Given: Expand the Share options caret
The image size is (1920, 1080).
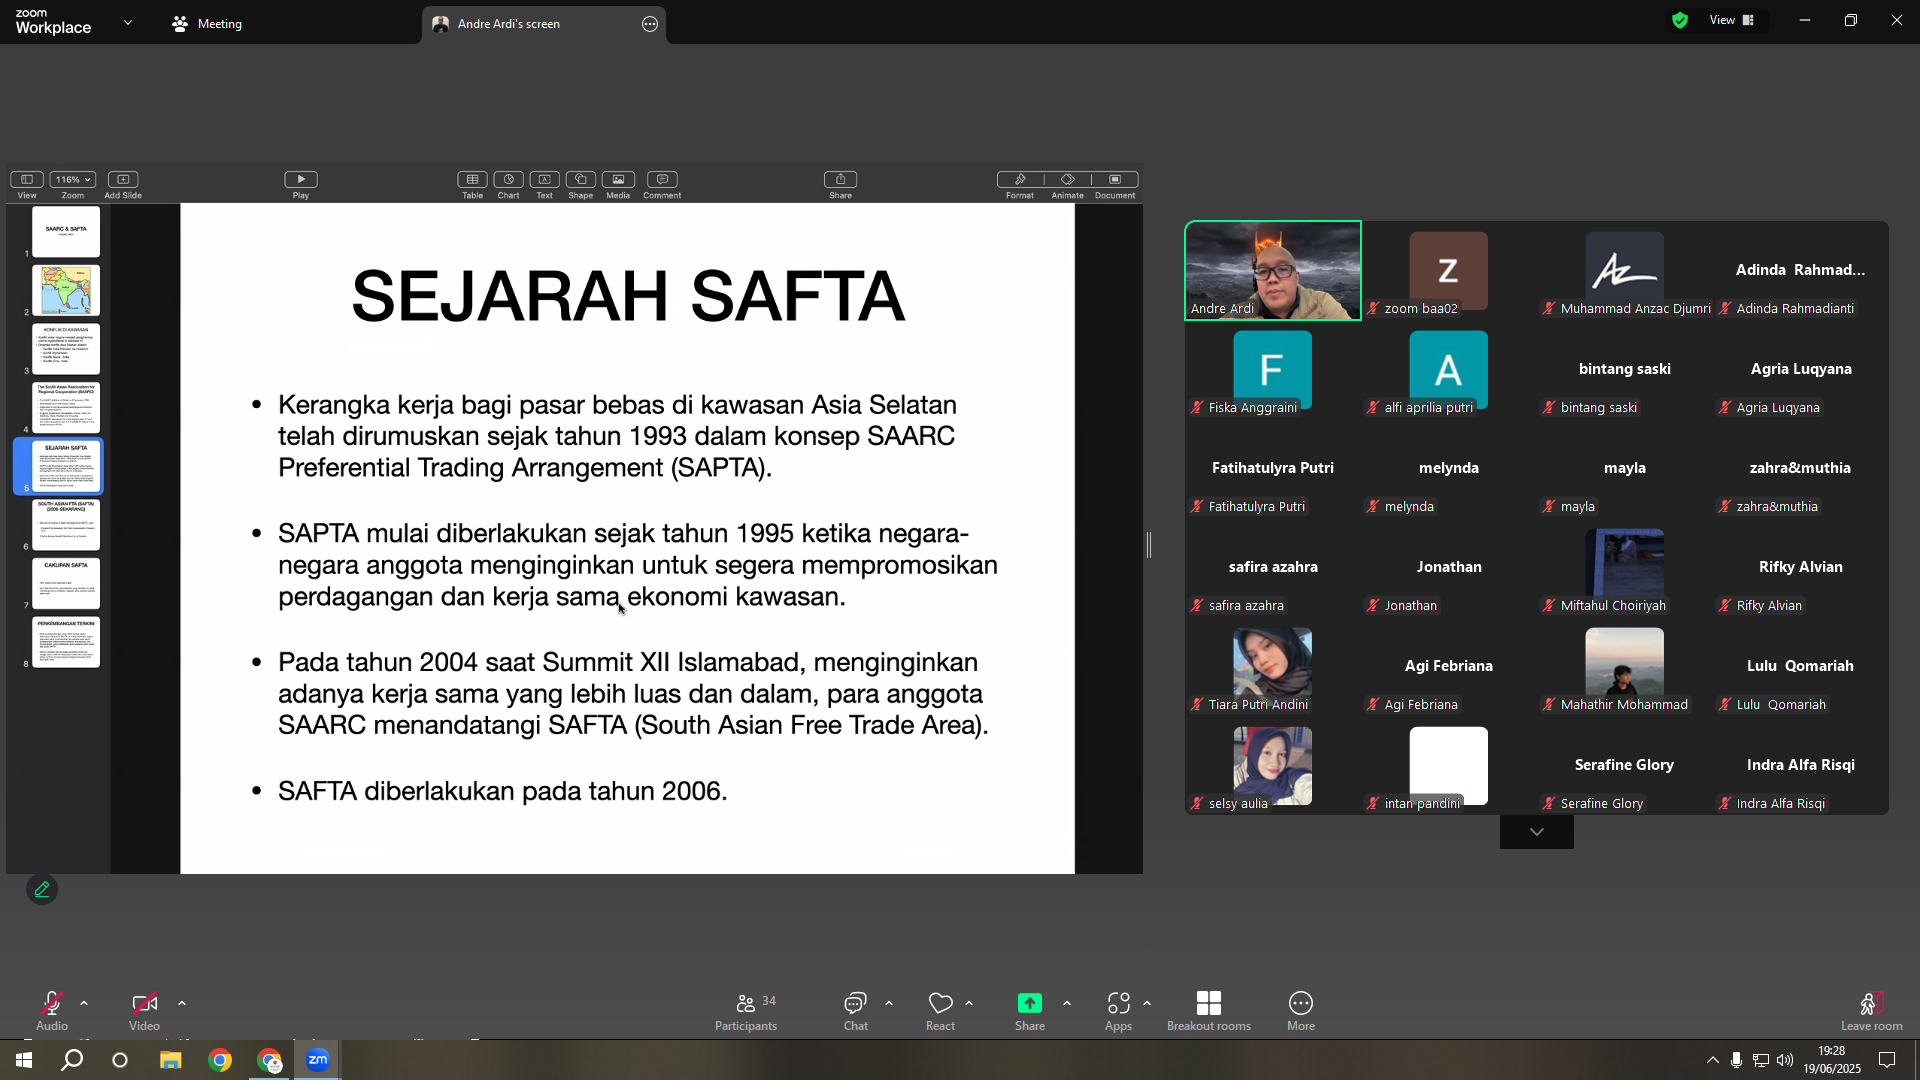Looking at the screenshot, I should tap(1067, 1003).
